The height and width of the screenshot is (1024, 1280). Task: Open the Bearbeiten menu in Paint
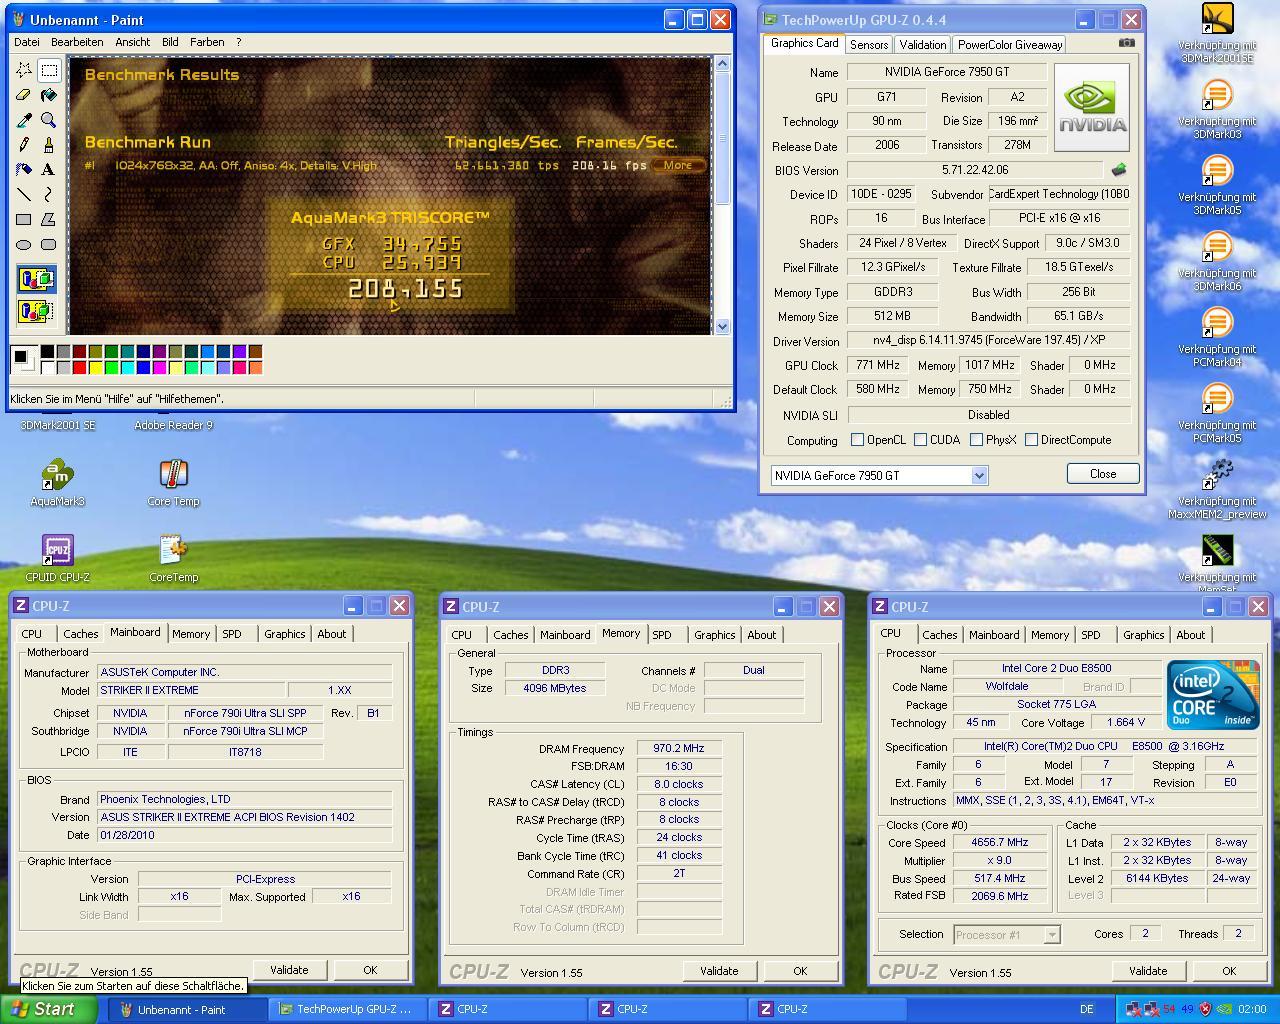click(x=77, y=42)
